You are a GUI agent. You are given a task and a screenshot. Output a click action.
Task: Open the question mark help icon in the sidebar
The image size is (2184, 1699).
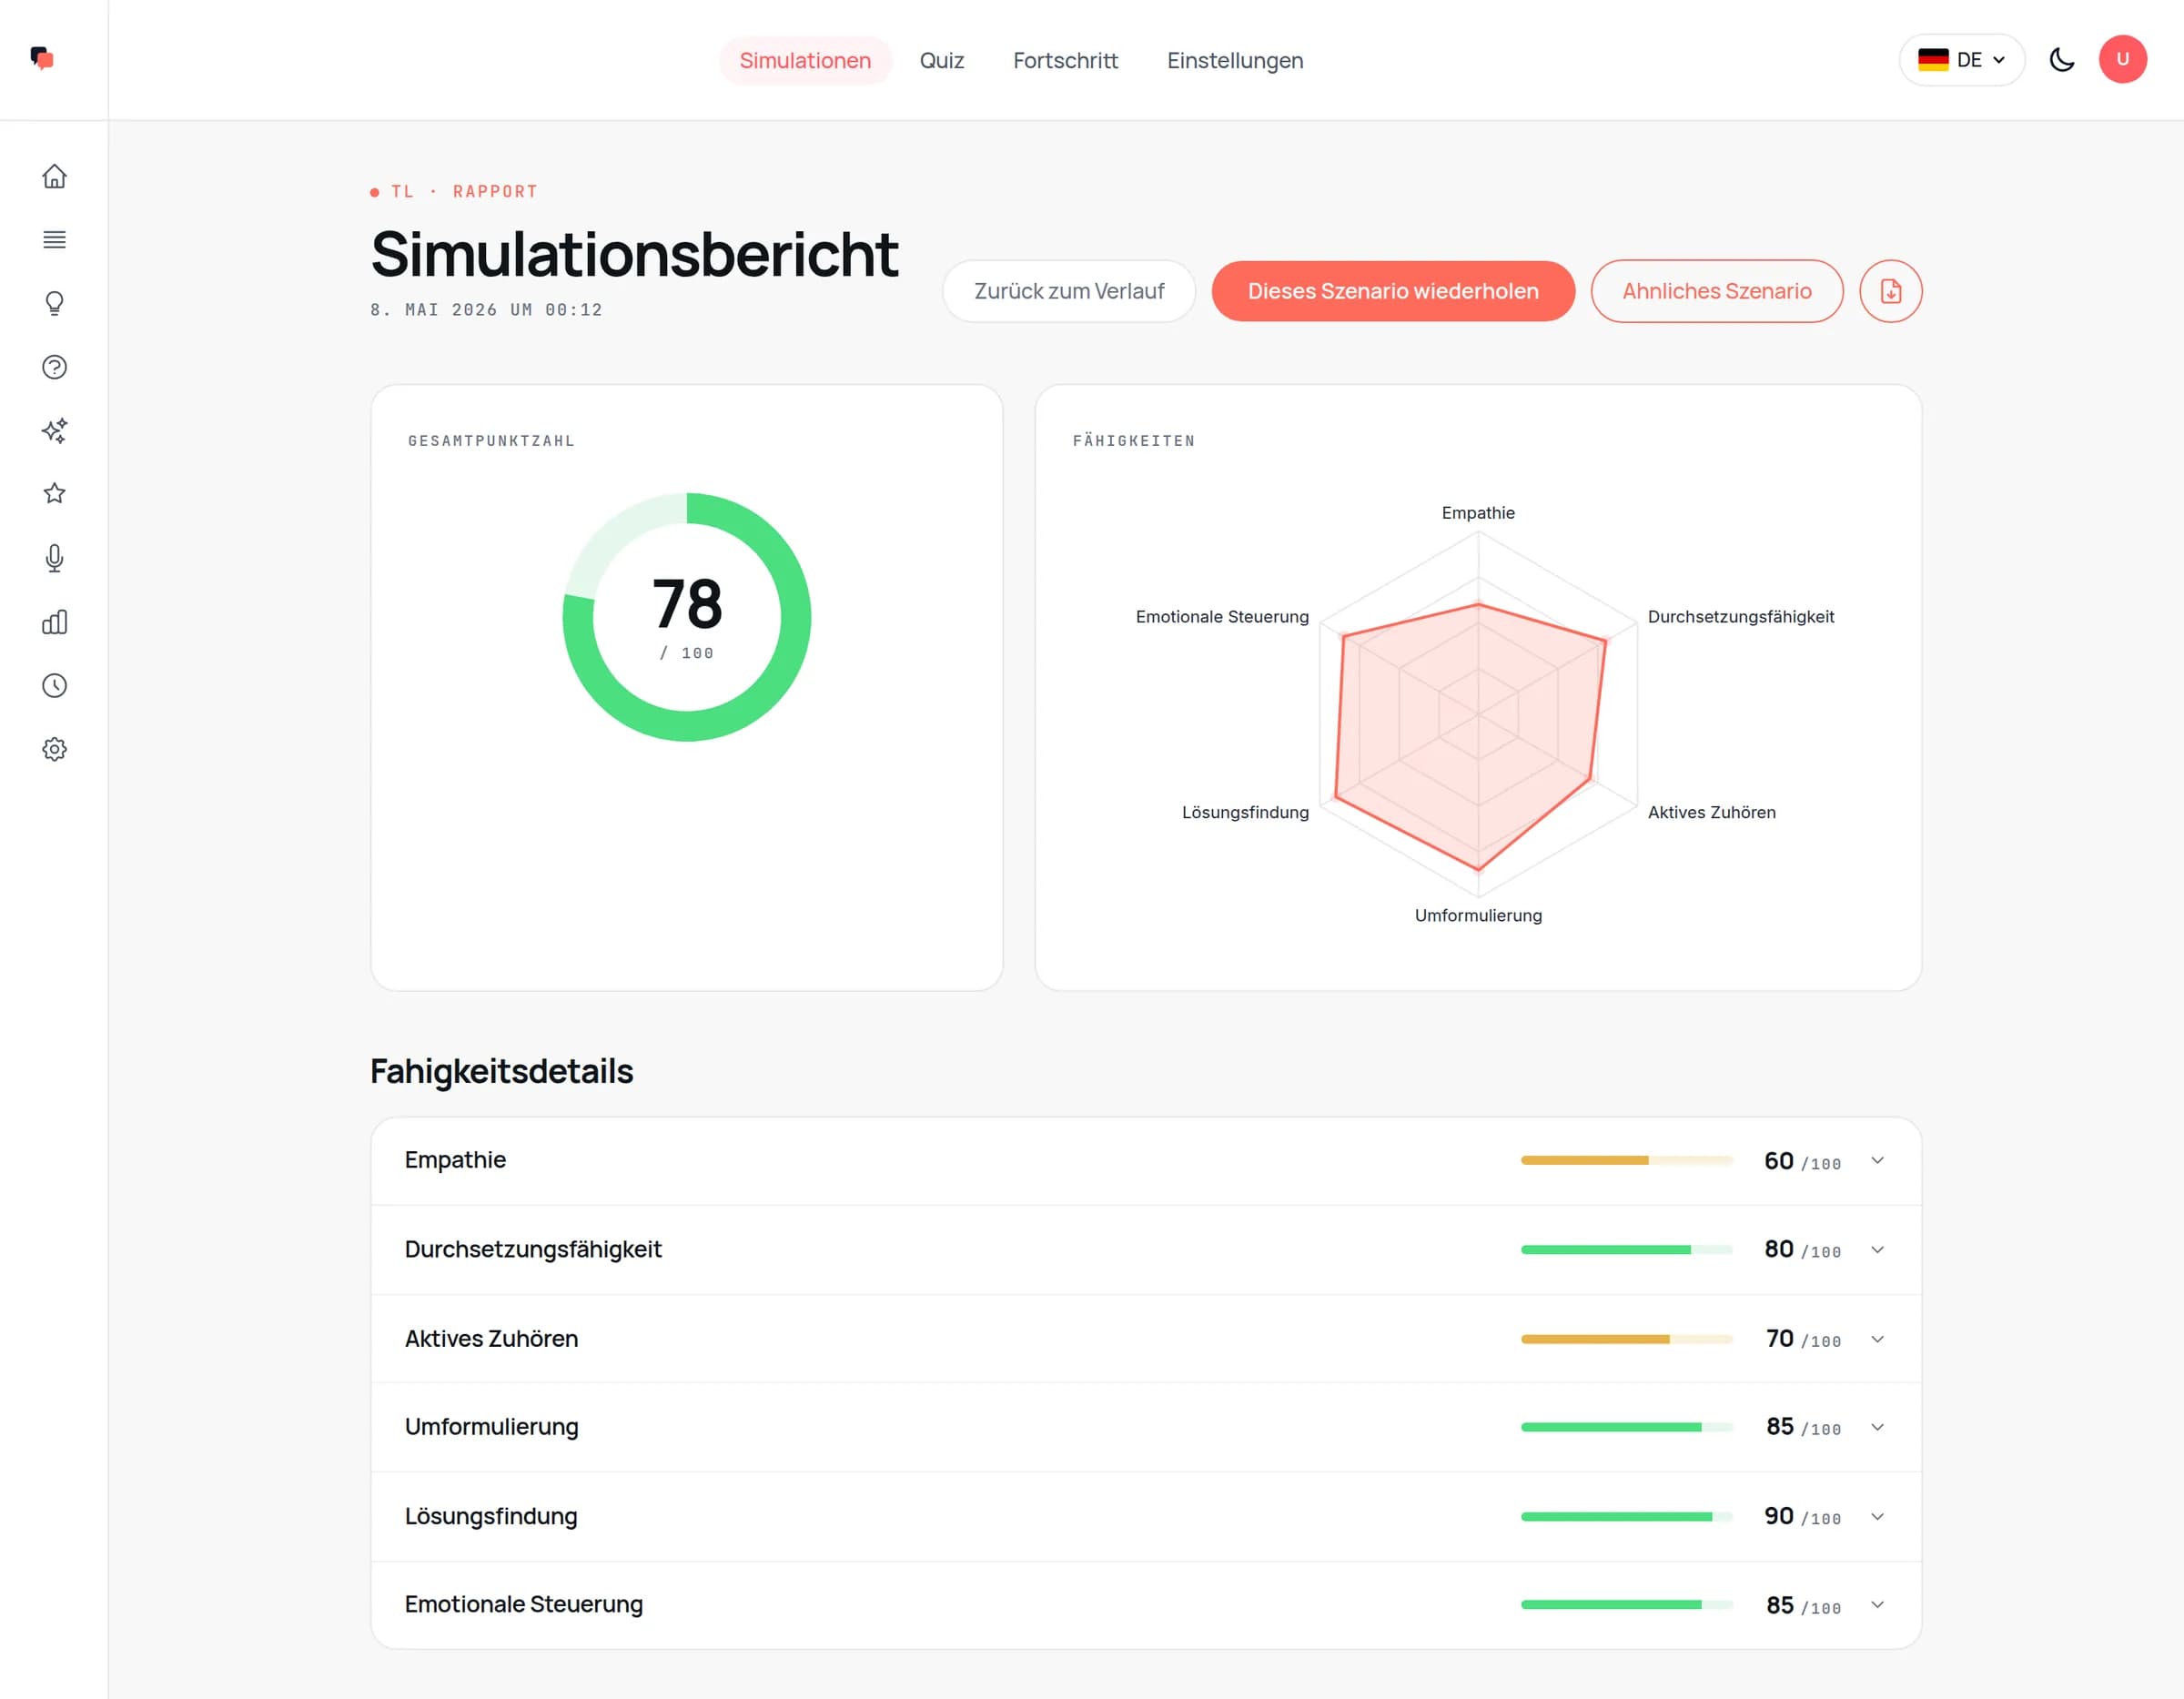click(x=54, y=367)
